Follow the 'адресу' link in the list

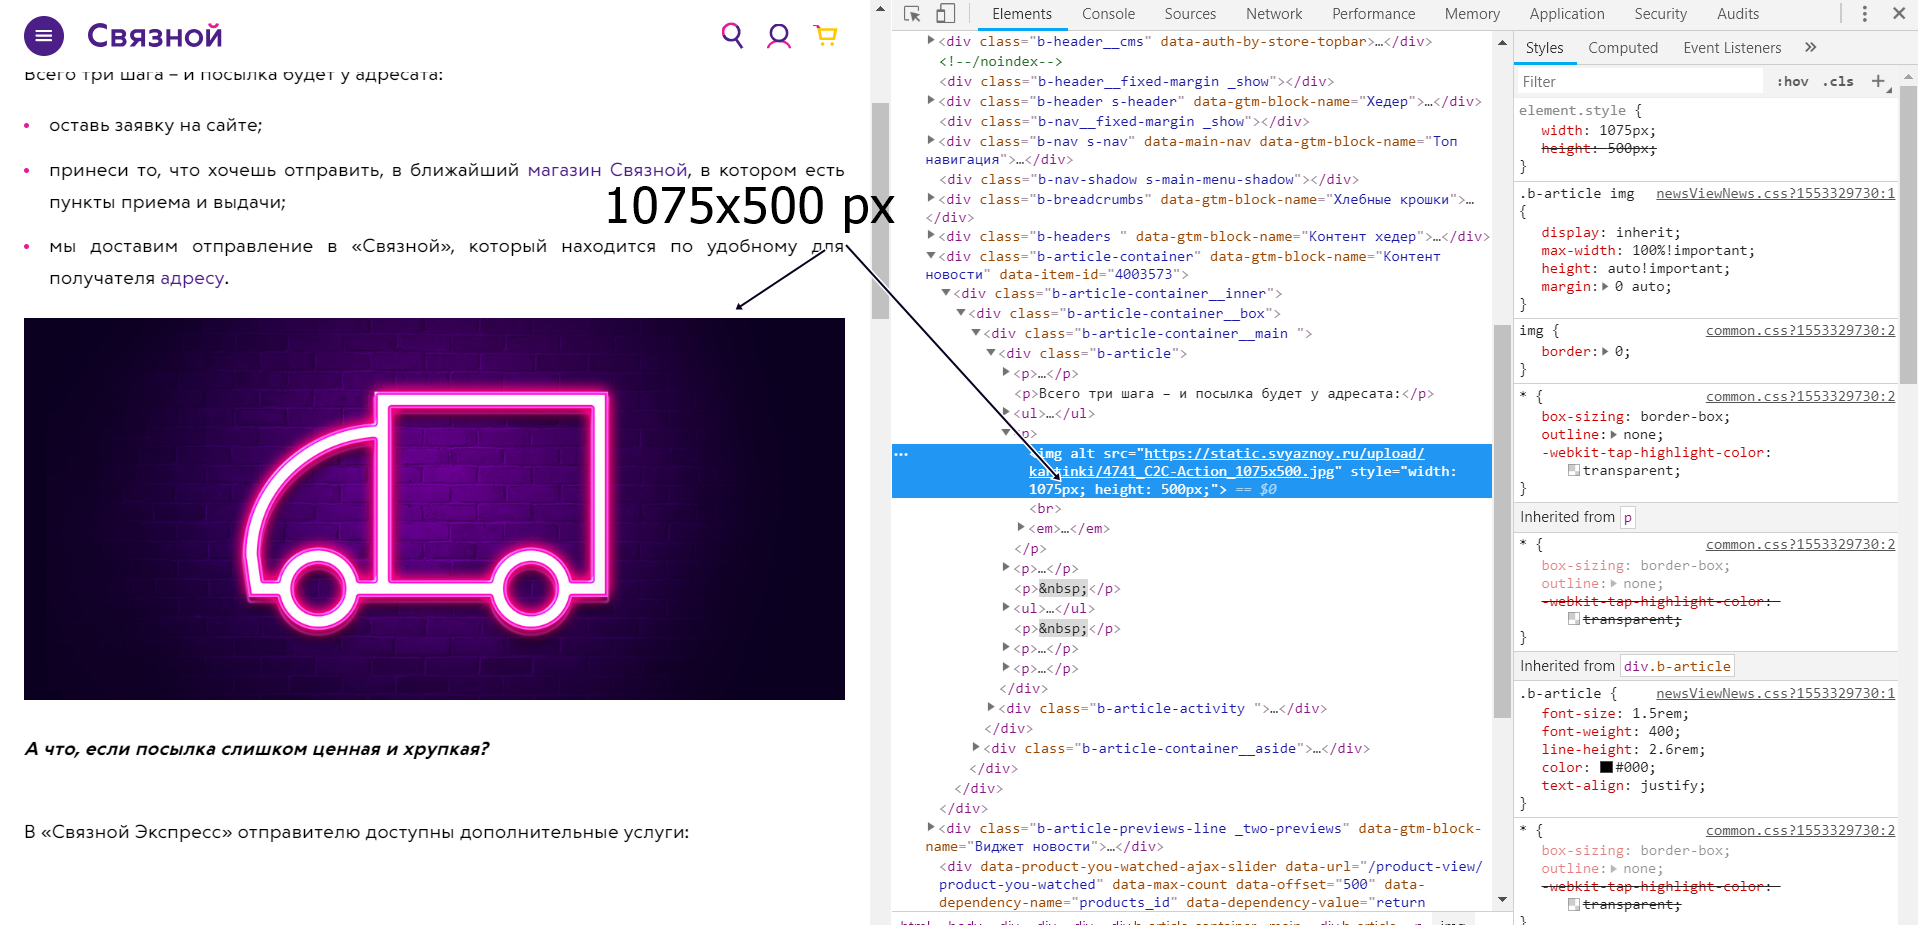pos(192,278)
